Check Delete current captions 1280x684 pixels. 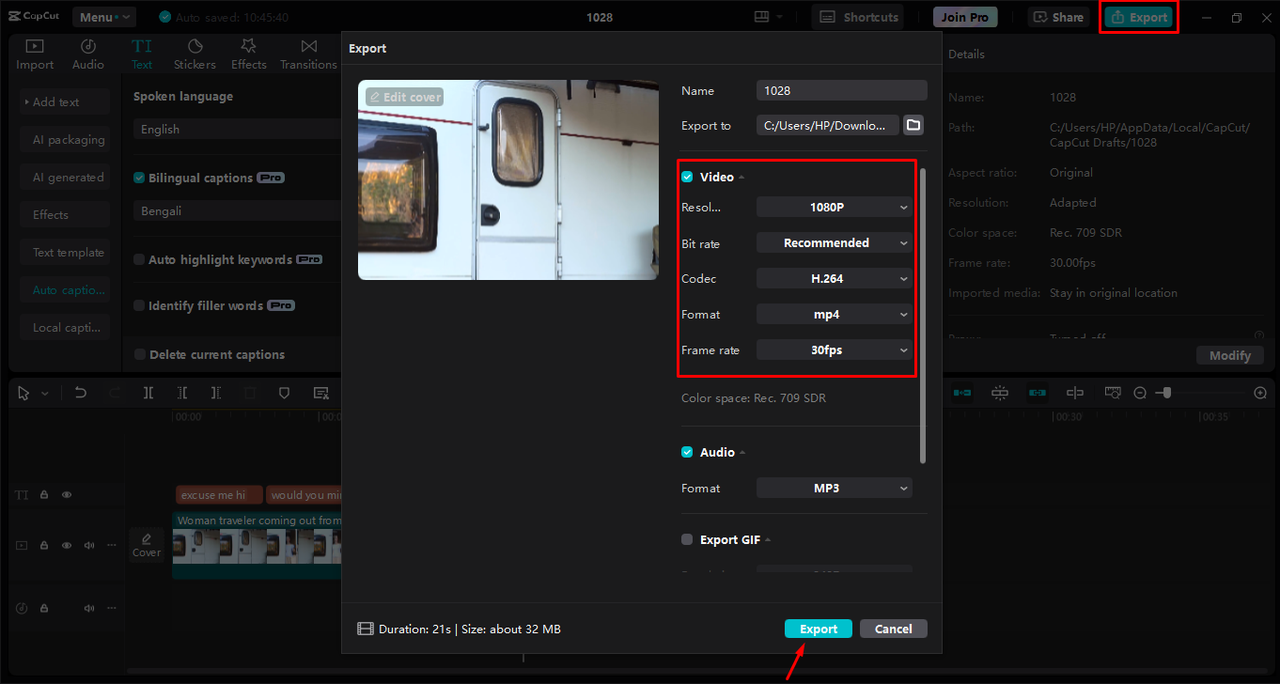[140, 354]
